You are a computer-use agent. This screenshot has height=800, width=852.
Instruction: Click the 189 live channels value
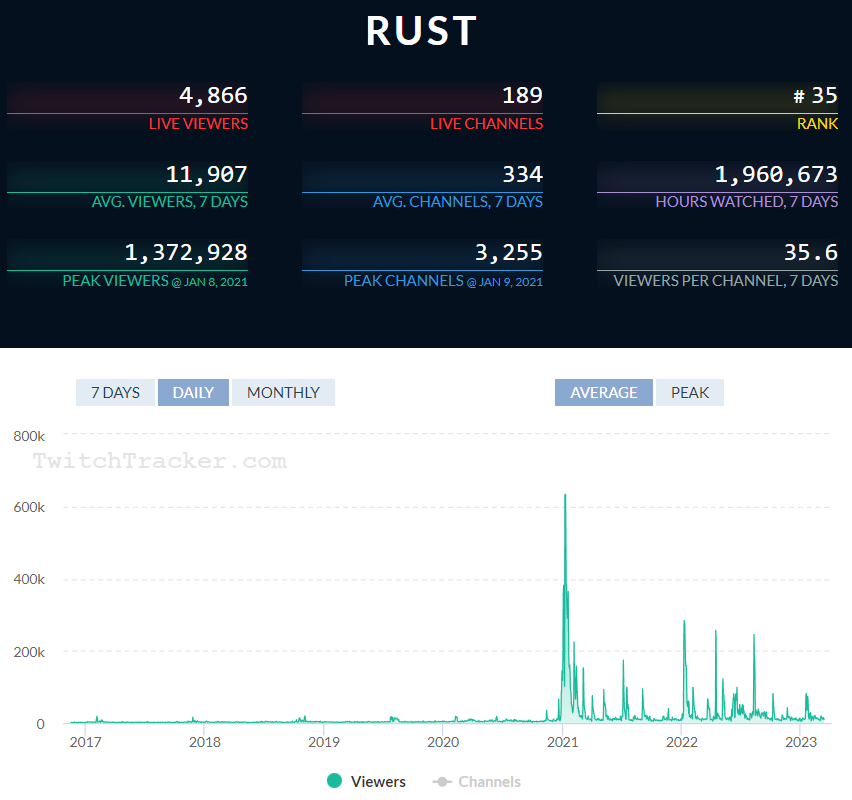522,96
